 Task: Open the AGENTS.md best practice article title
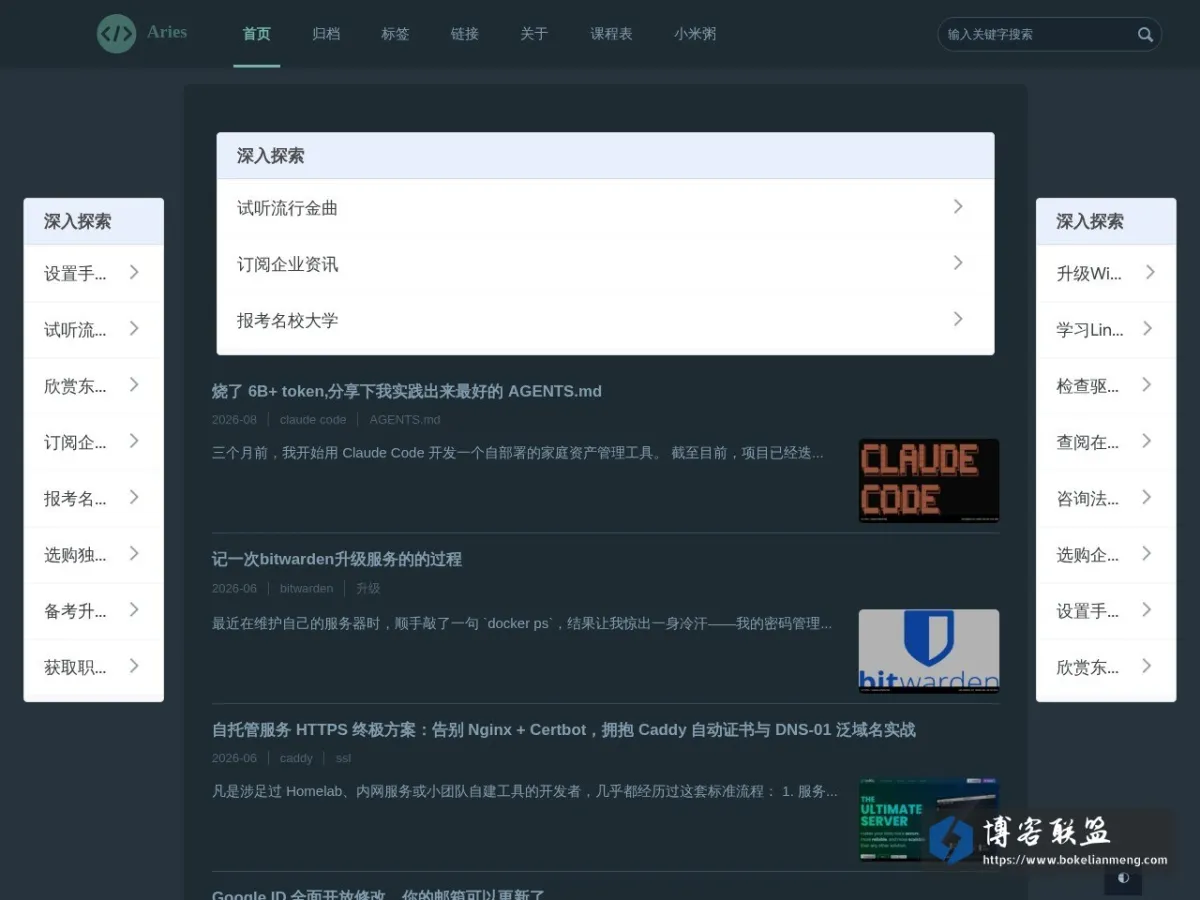pos(407,391)
